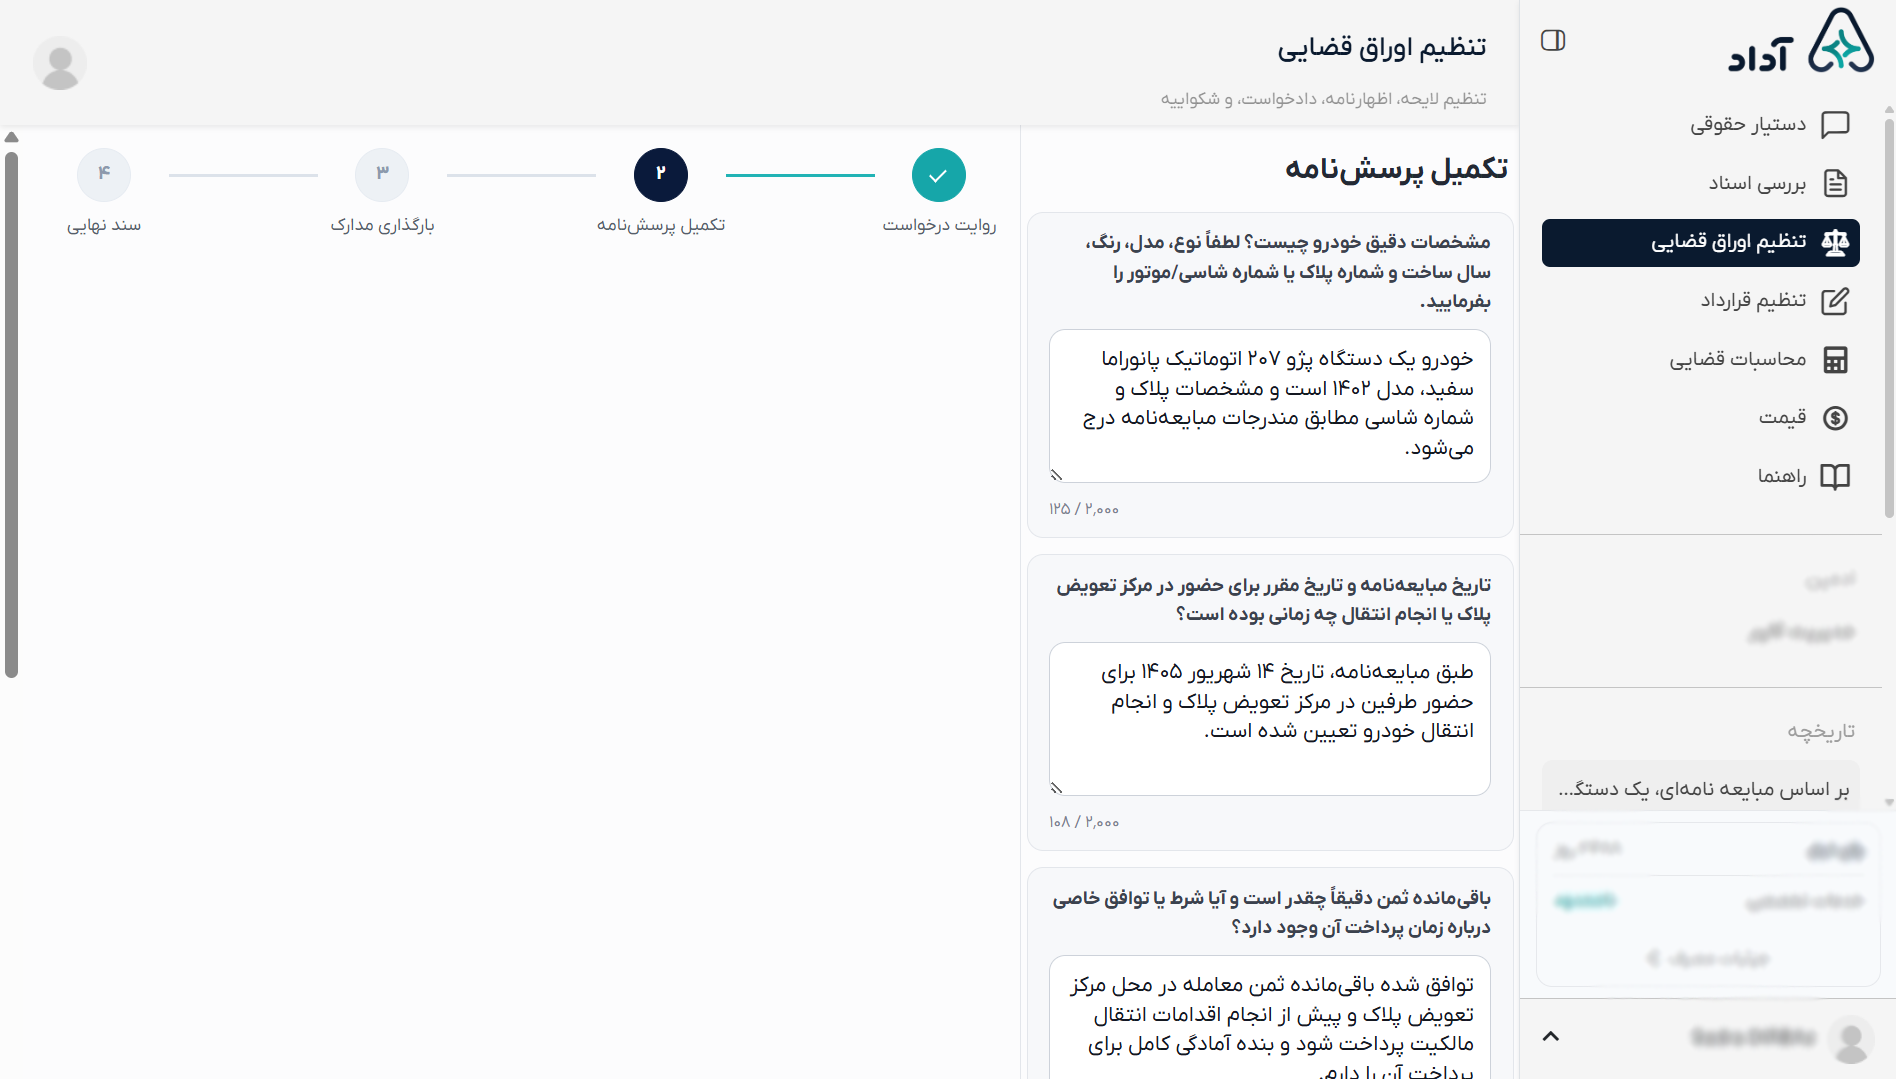The width and height of the screenshot is (1896, 1079).
Task: Select step 2 تکمیل پرسش‌نامه circle
Action: coord(660,175)
